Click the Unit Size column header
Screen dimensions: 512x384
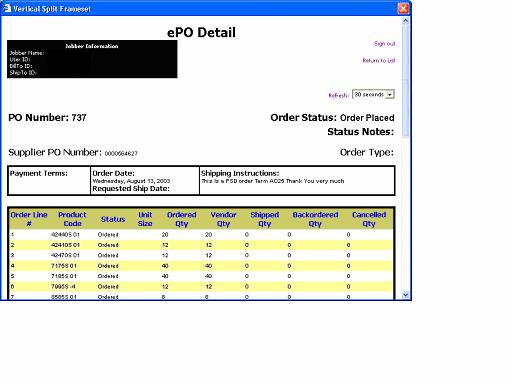145,219
